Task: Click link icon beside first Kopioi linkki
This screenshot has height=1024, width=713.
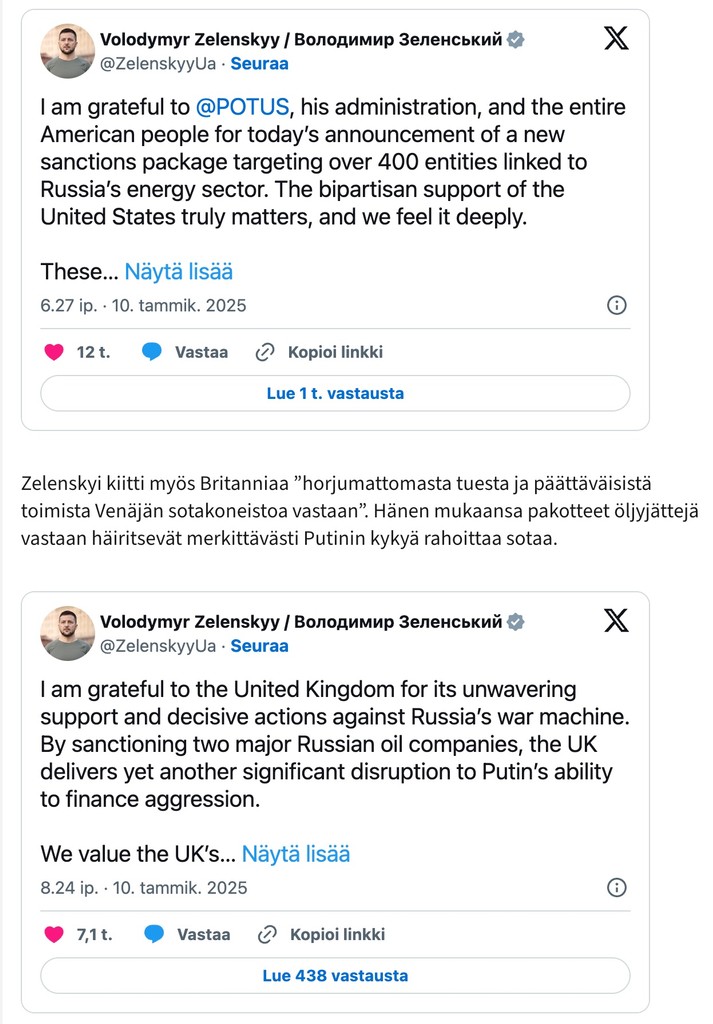Action: [x=264, y=352]
